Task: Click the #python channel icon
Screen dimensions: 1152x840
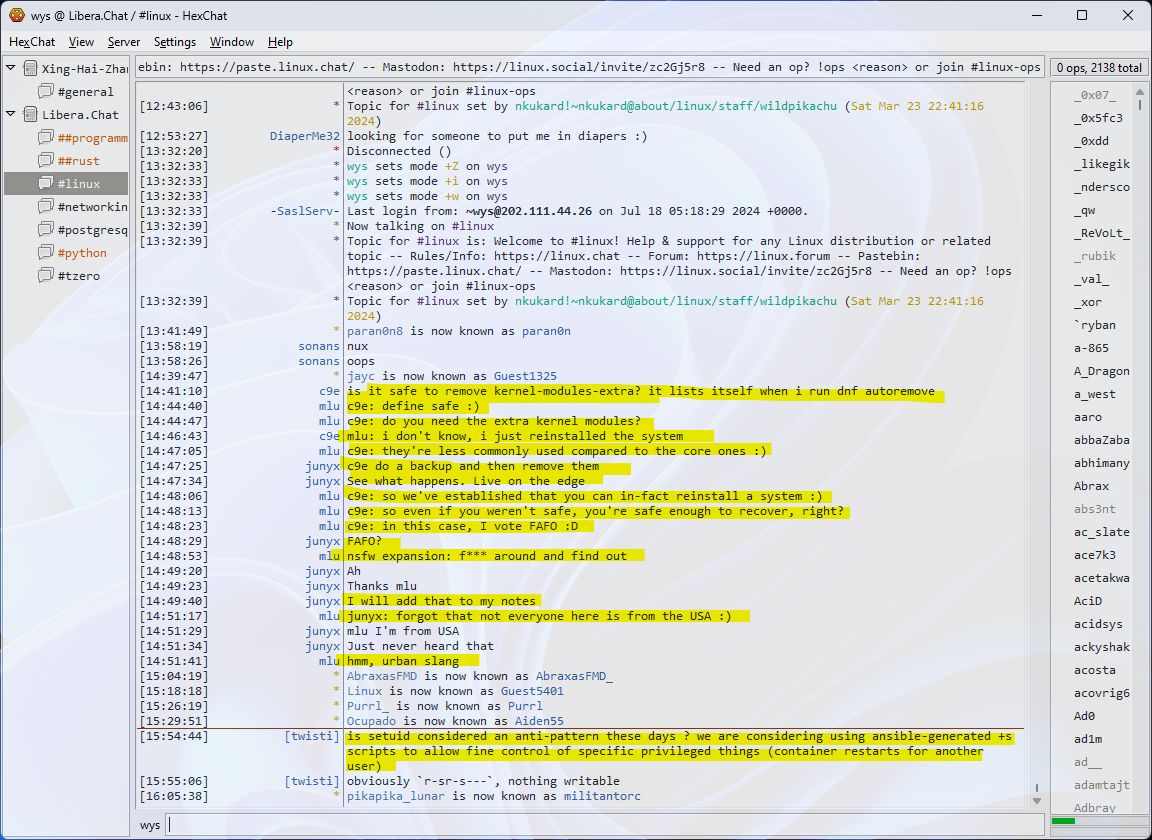Action: pos(46,253)
